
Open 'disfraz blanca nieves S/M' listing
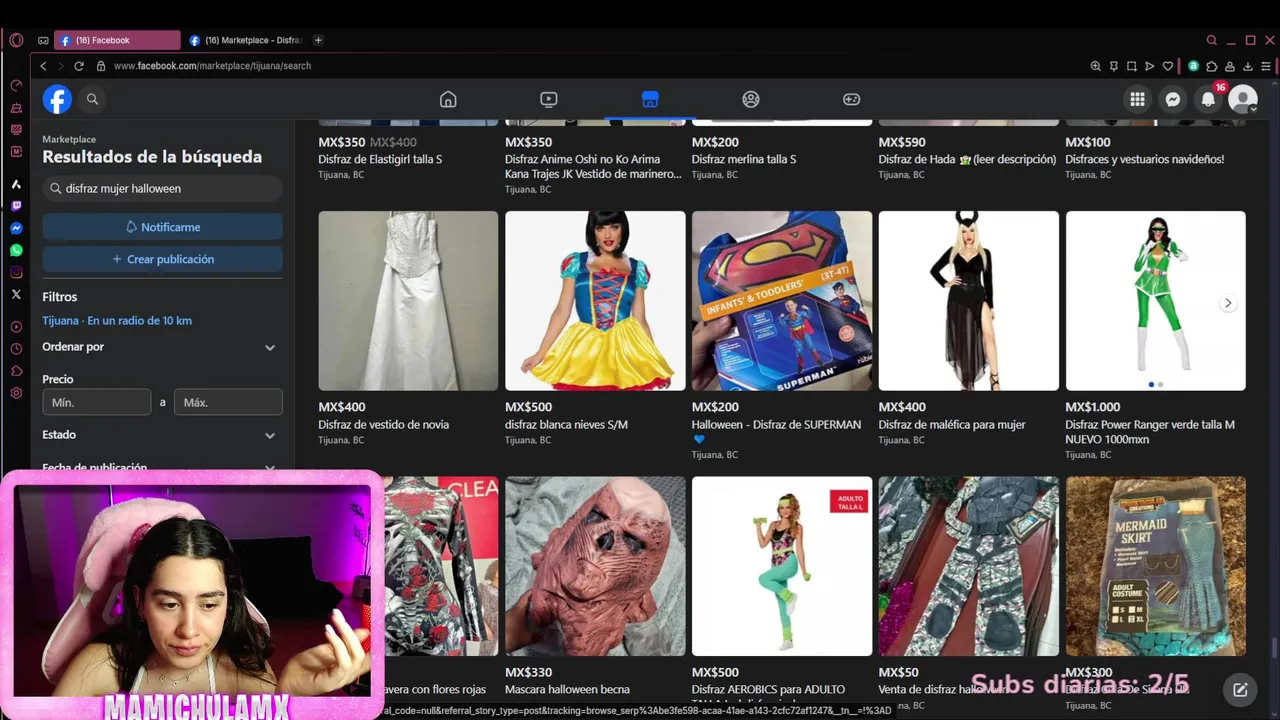click(566, 425)
